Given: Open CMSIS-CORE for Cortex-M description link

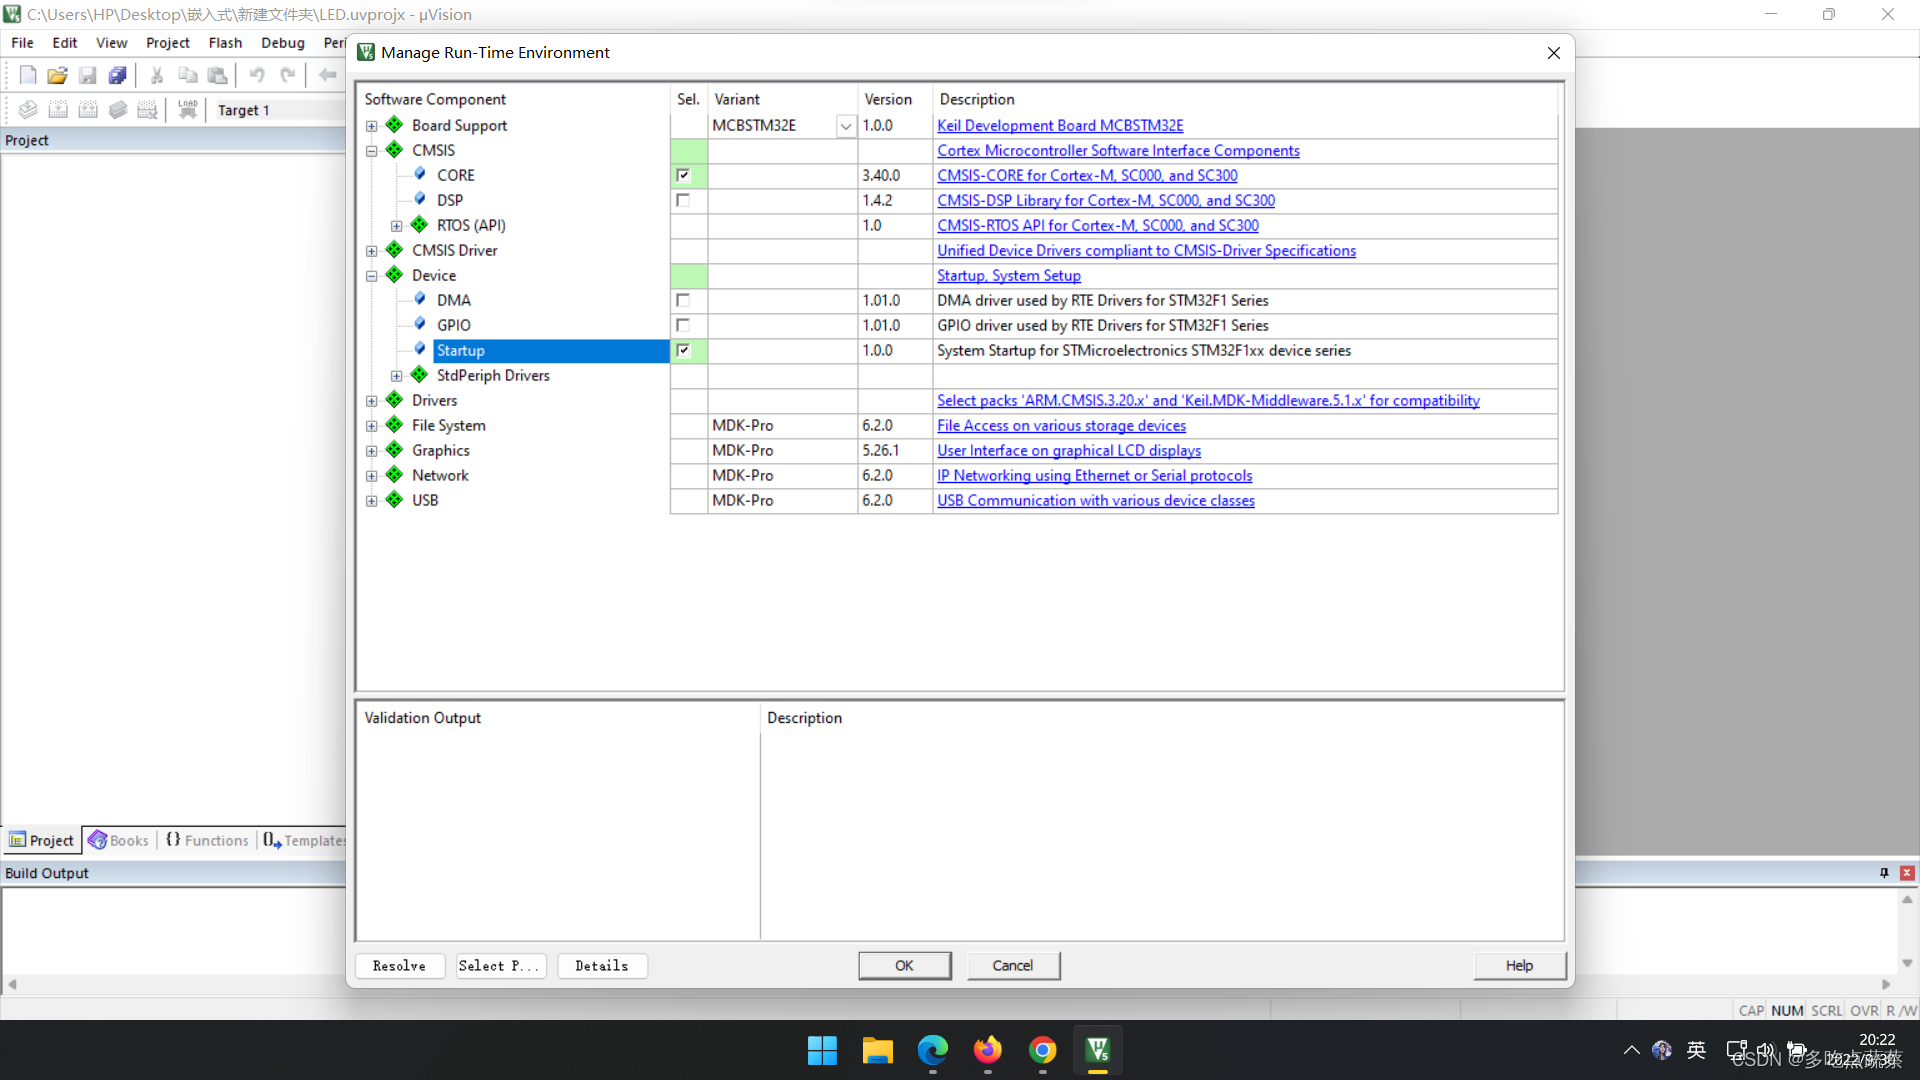Looking at the screenshot, I should 1087,175.
